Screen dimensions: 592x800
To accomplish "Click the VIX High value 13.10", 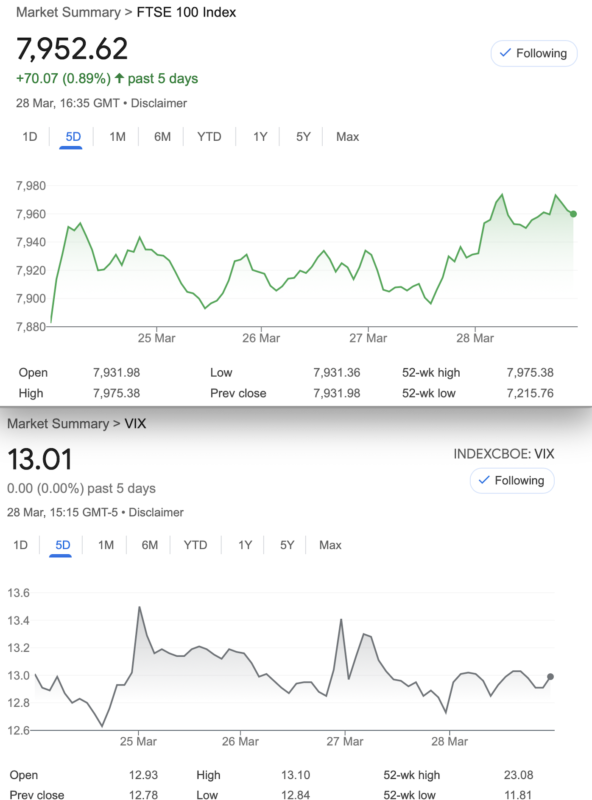I will pyautogui.click(x=295, y=775).
